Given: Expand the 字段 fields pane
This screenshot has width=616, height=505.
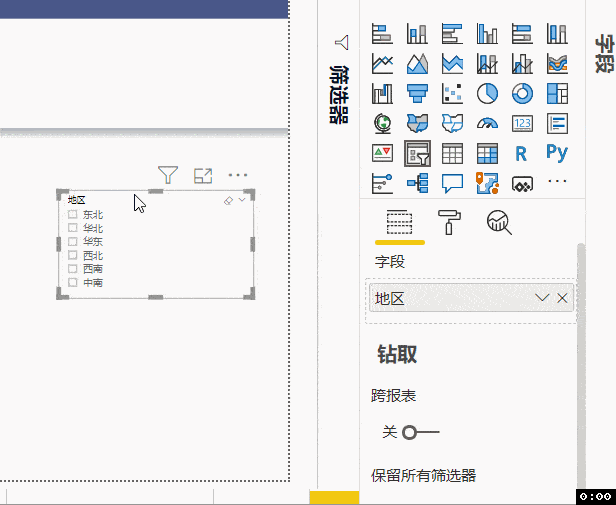Looking at the screenshot, I should pos(604,54).
